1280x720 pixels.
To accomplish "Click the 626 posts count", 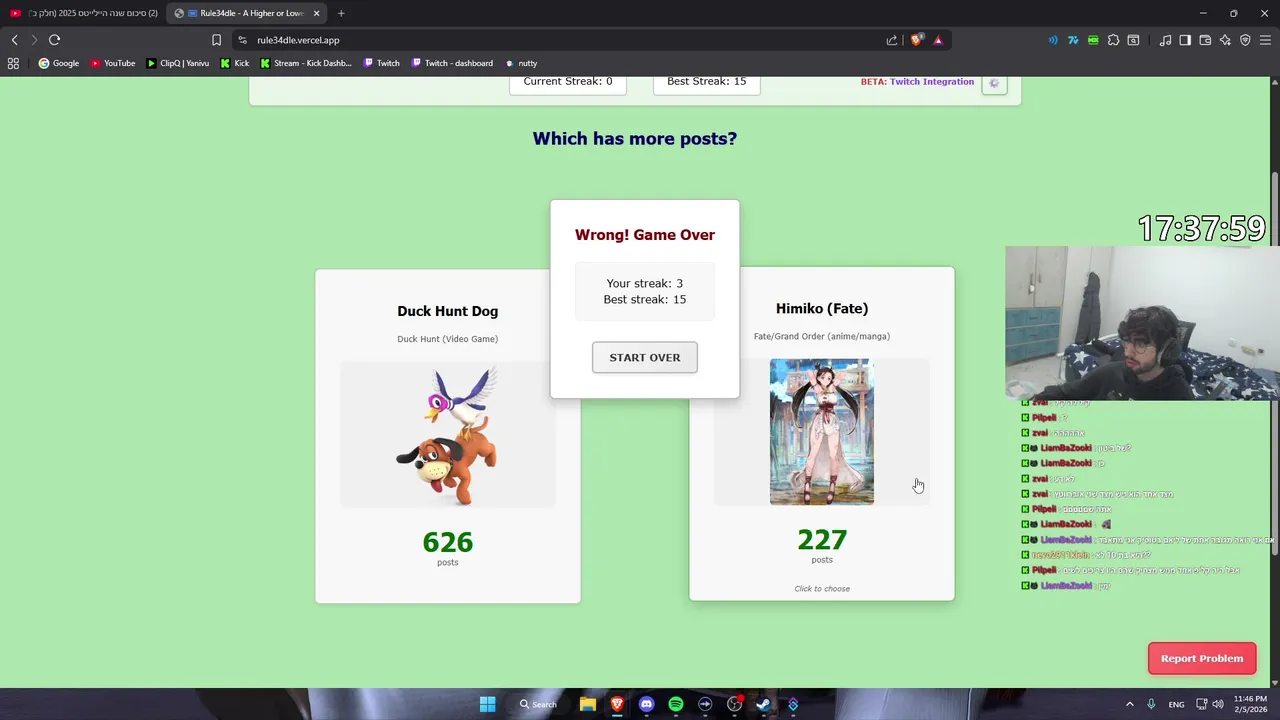I will 448,542.
